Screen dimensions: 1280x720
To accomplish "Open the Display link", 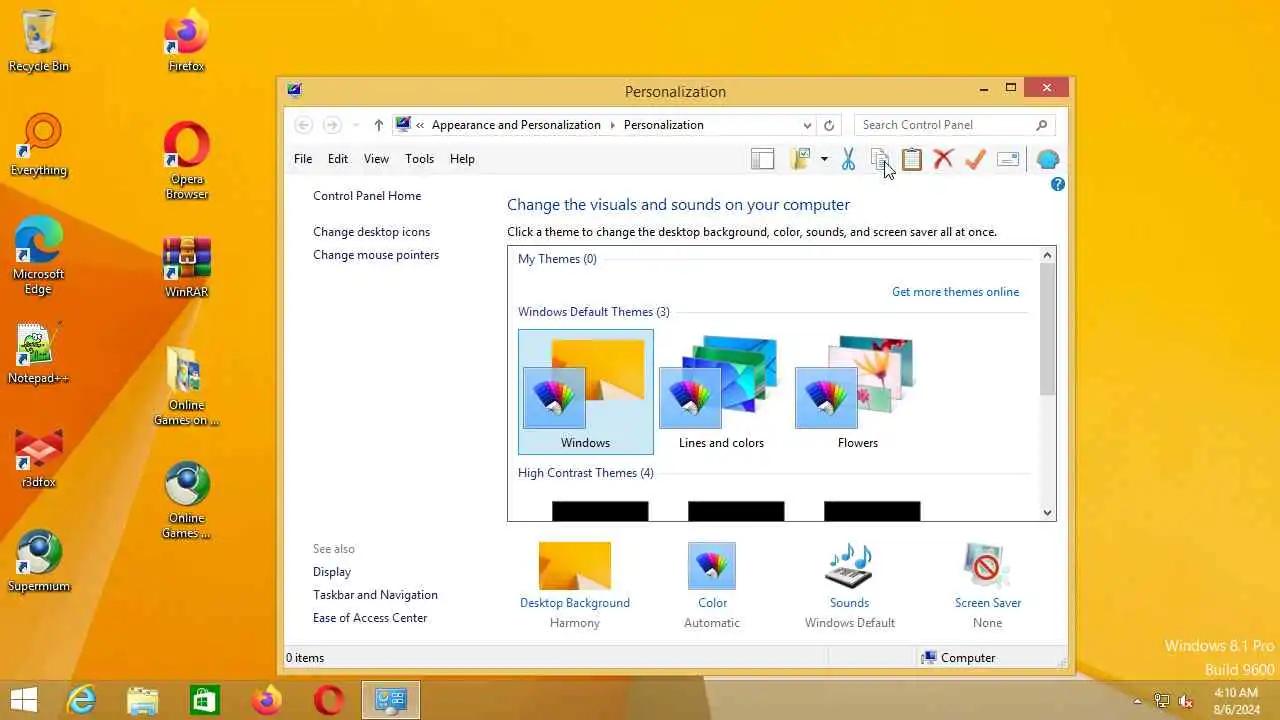I will click(x=332, y=572).
